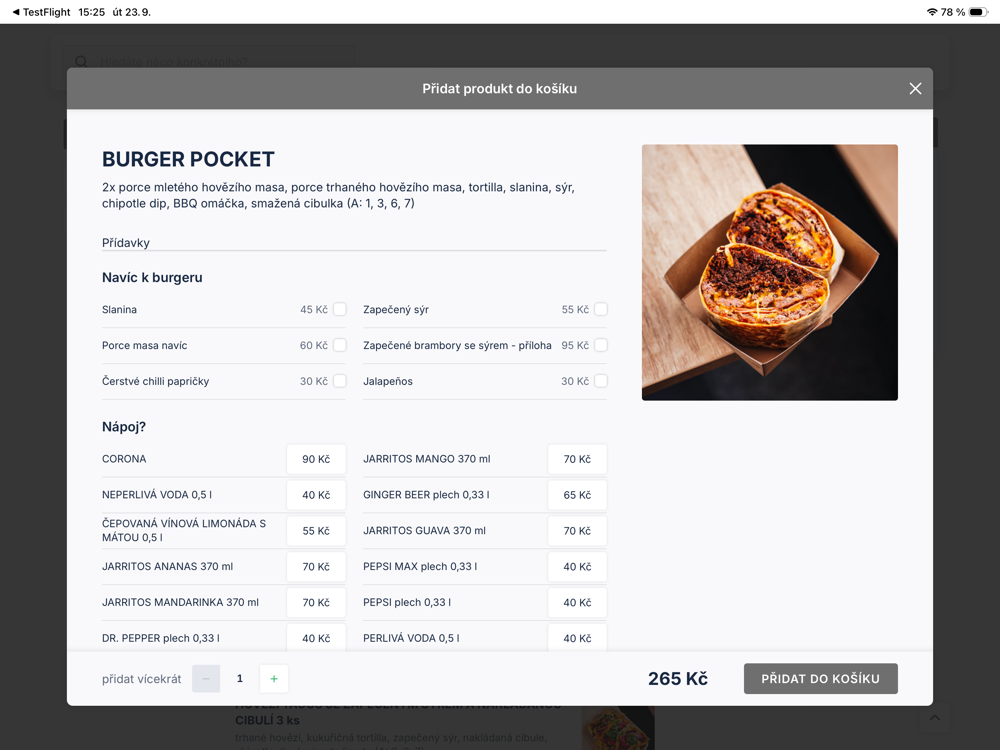Add JARRITOS MANGO 370 ml price button
1000x750 pixels.
point(577,459)
